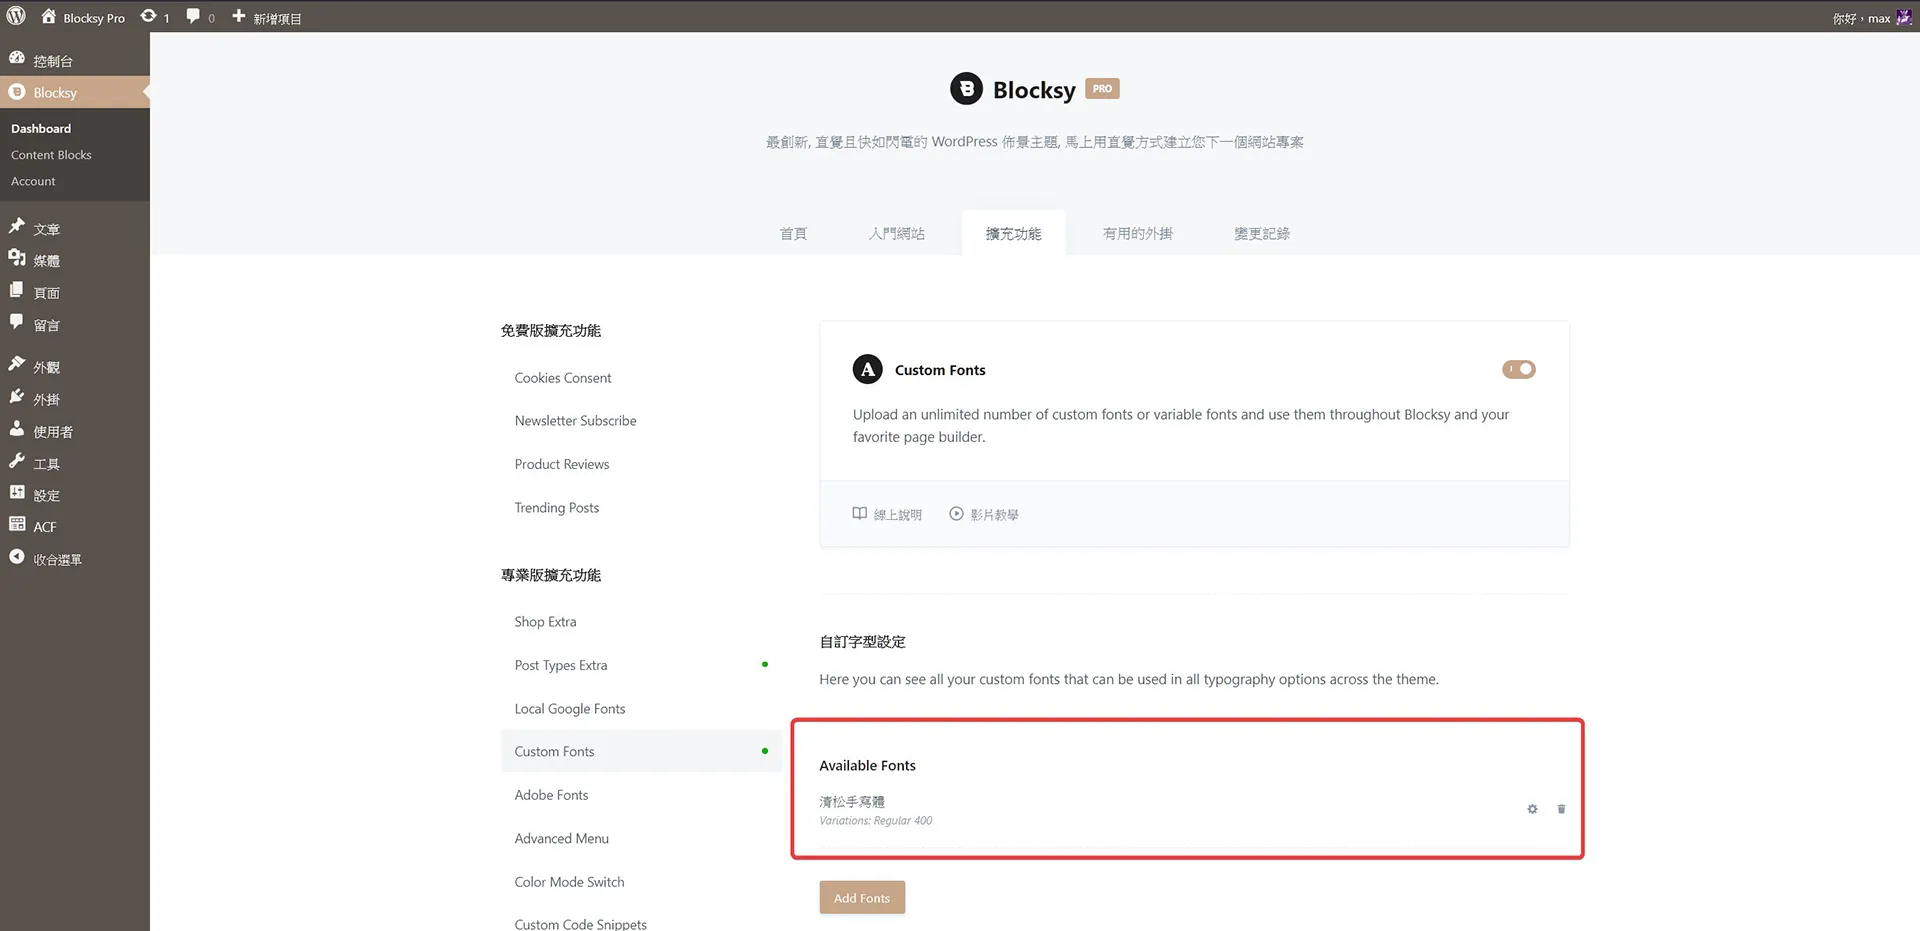Switch to the 入門網站 tab
This screenshot has height=931, width=1920.
[x=896, y=233]
